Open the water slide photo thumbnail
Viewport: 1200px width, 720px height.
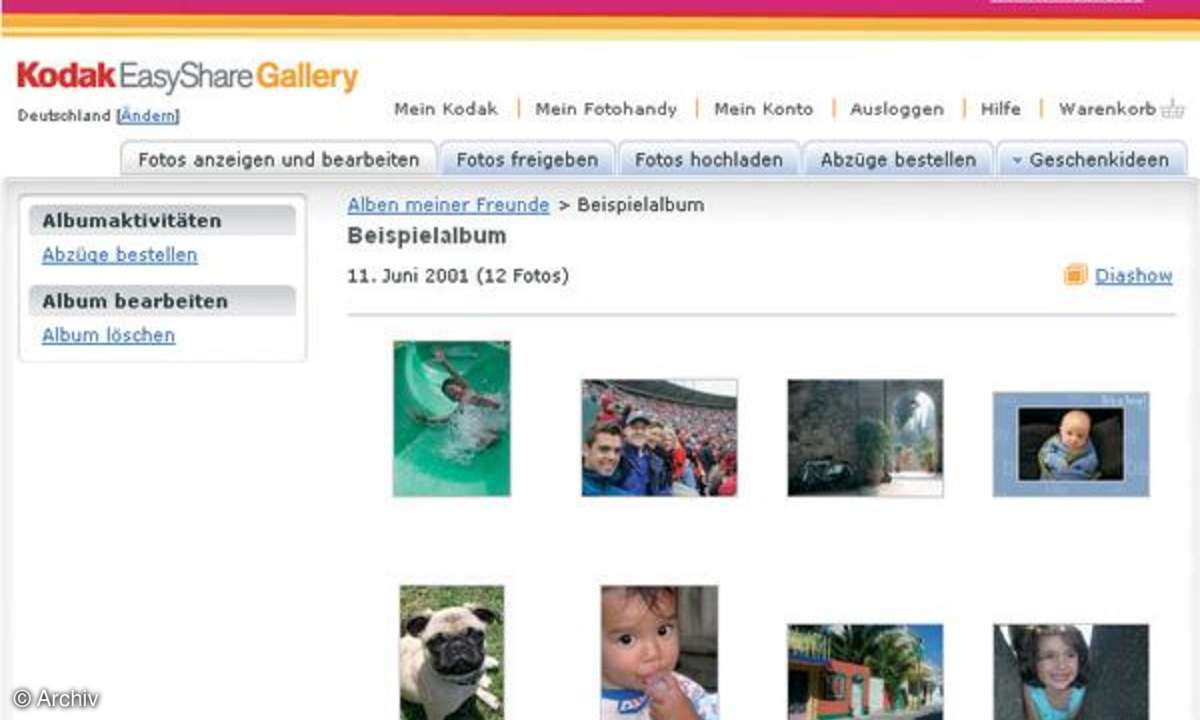451,419
